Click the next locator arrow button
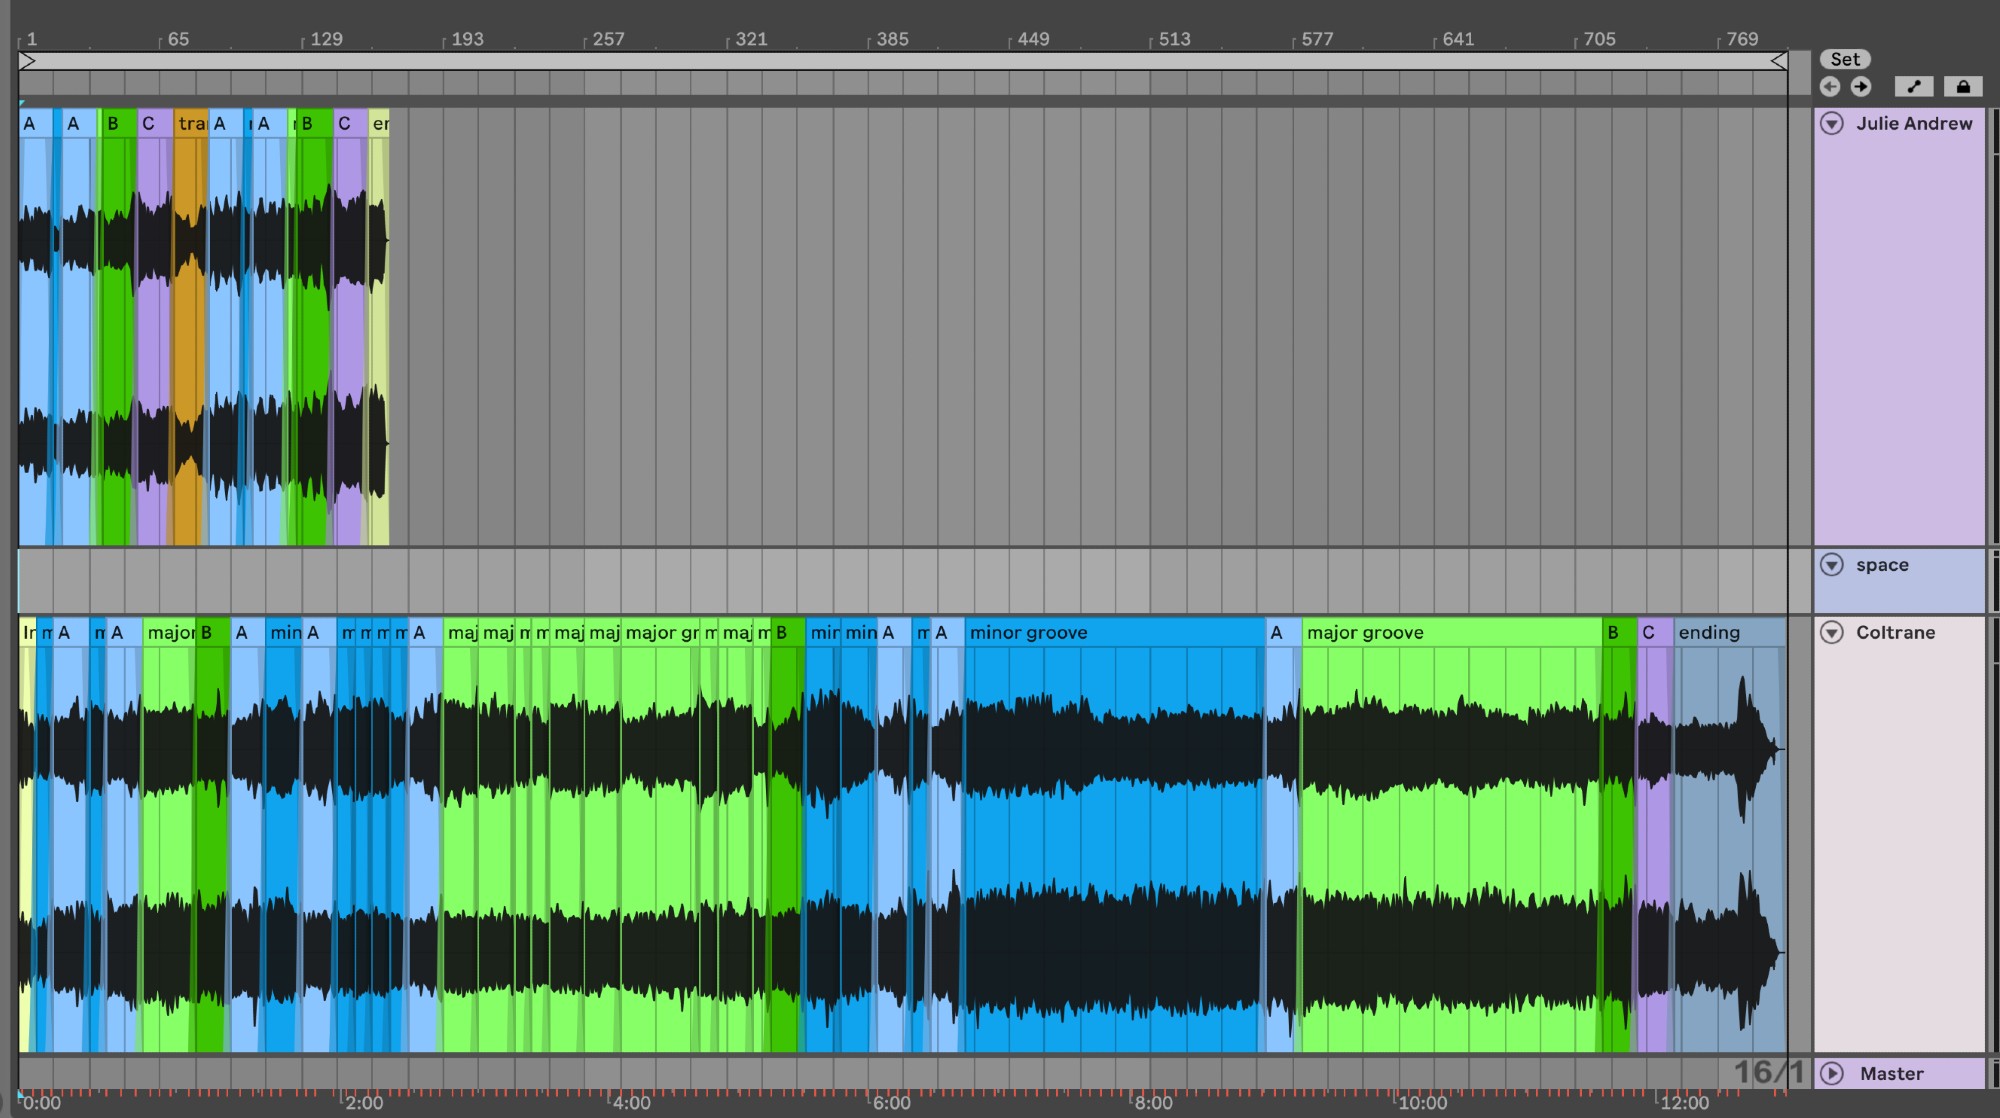Viewport: 2000px width, 1118px height. tap(1860, 87)
